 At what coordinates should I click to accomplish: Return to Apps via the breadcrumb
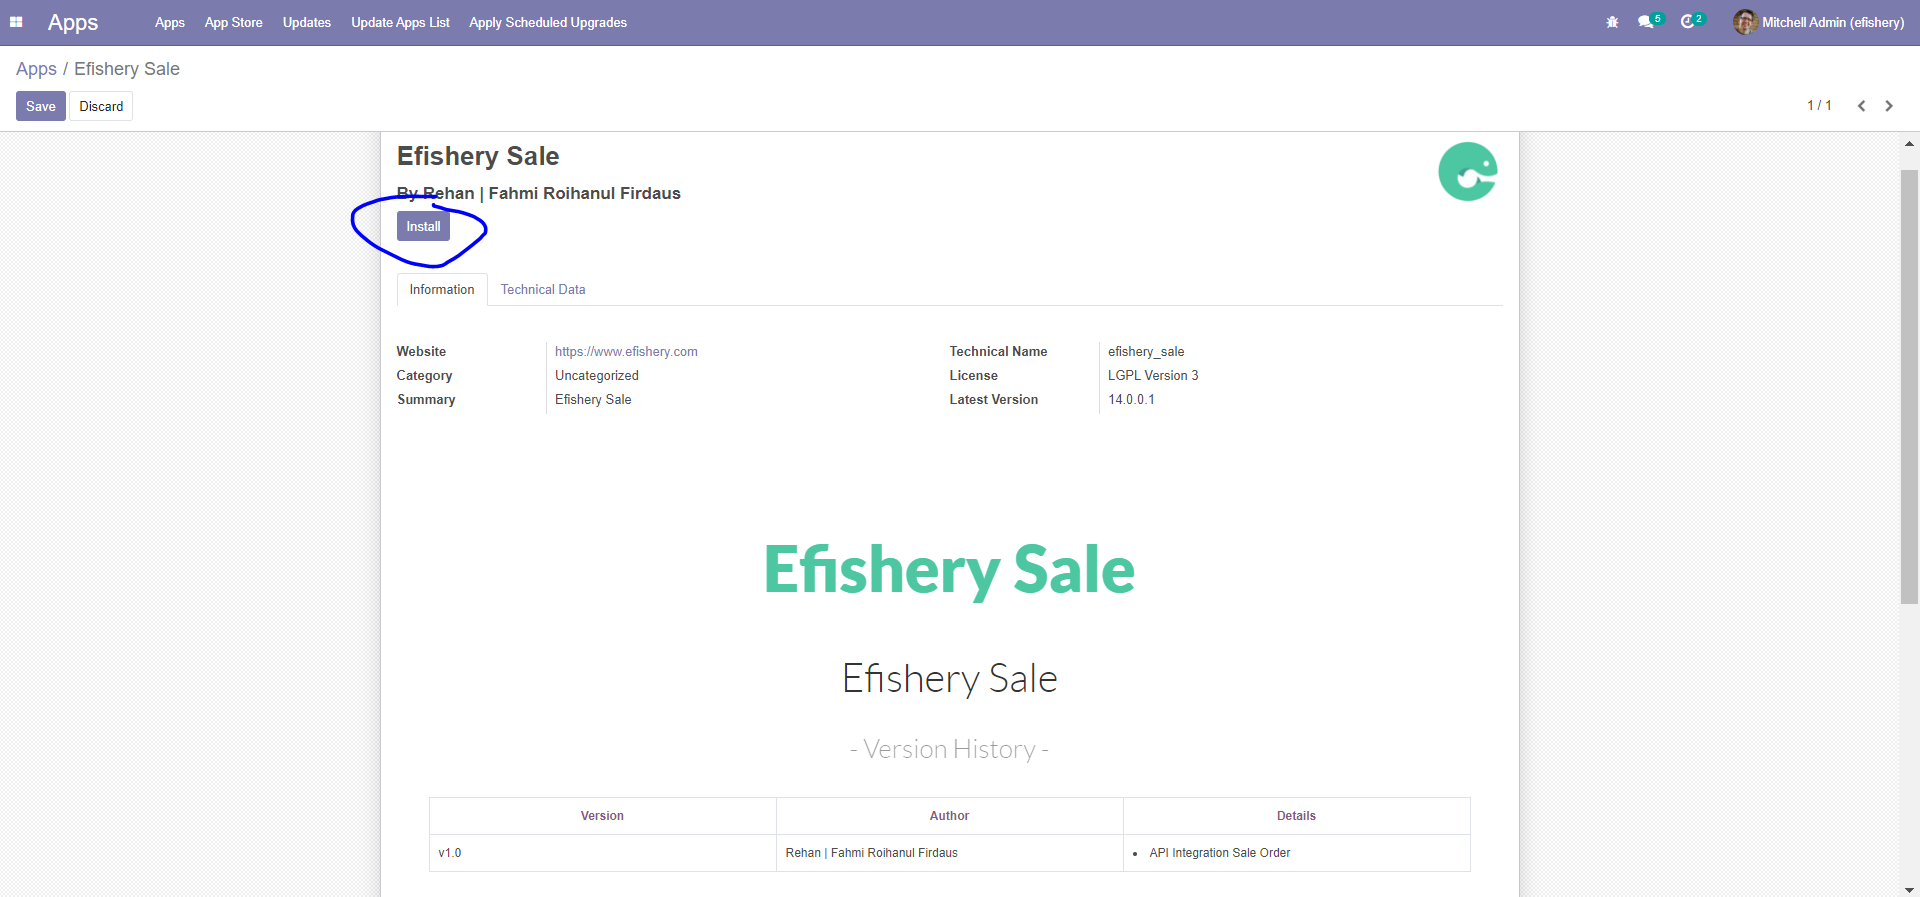point(35,69)
